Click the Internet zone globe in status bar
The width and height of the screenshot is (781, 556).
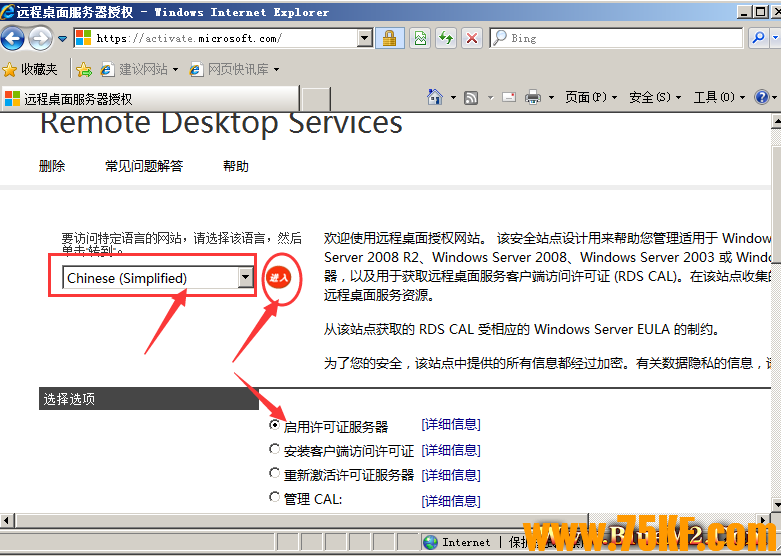pos(430,542)
